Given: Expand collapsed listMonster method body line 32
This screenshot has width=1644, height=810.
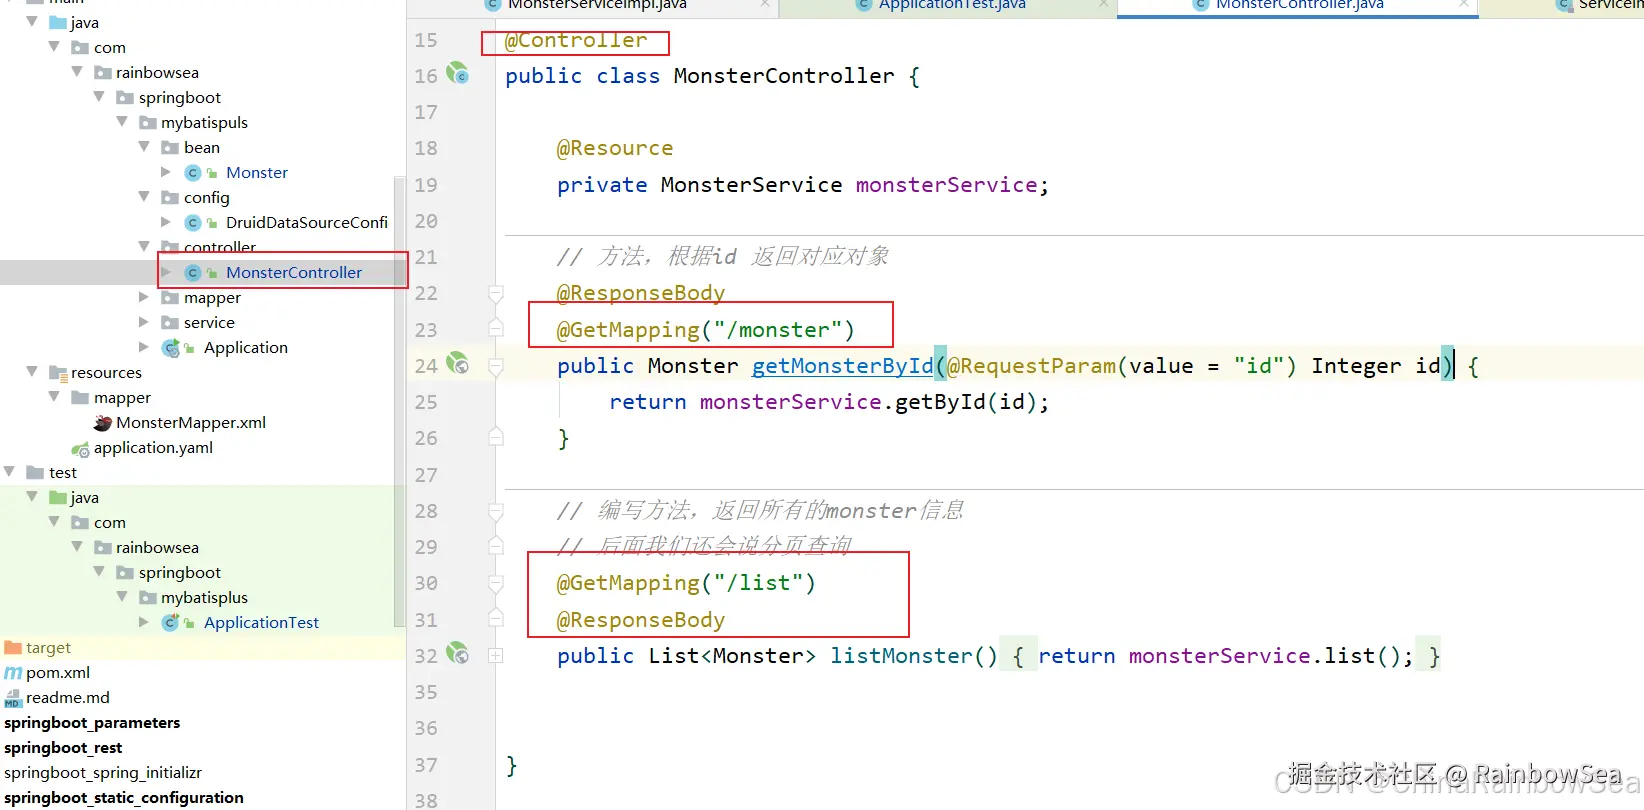Looking at the screenshot, I should coord(495,656).
